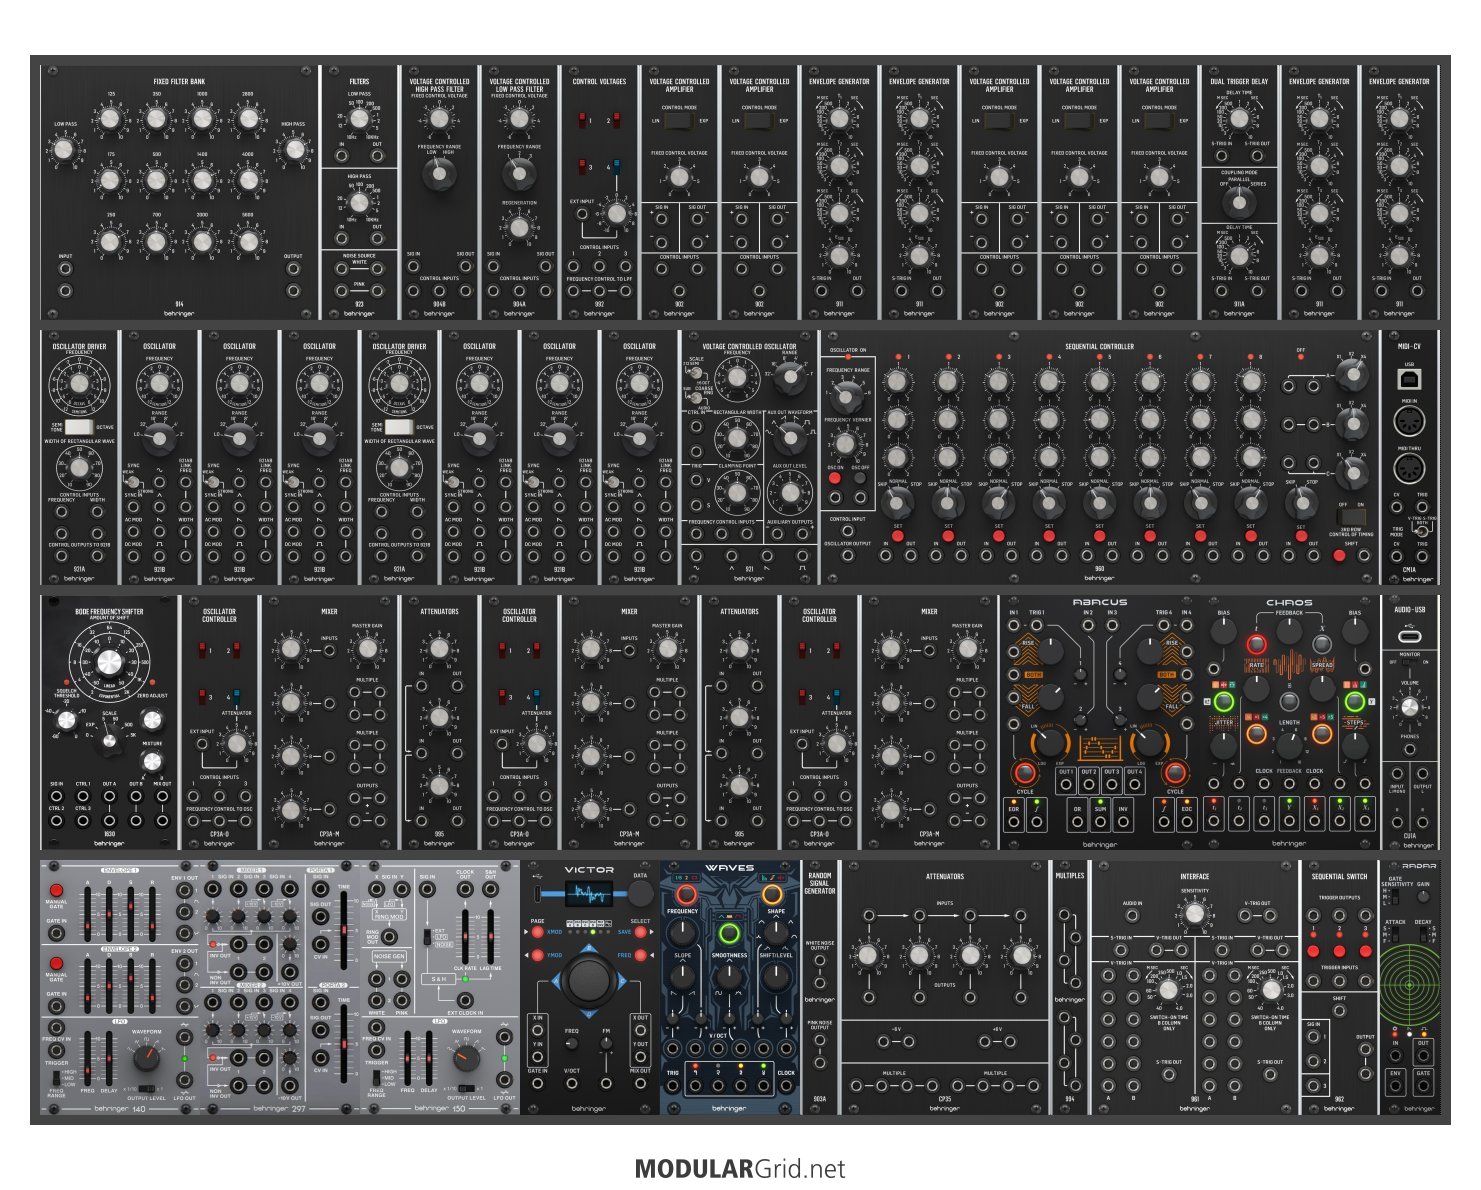Image resolution: width=1481 pixels, height=1190 pixels.
Task: Turn the Sequential Controller Frequency Range selector
Action: point(847,395)
